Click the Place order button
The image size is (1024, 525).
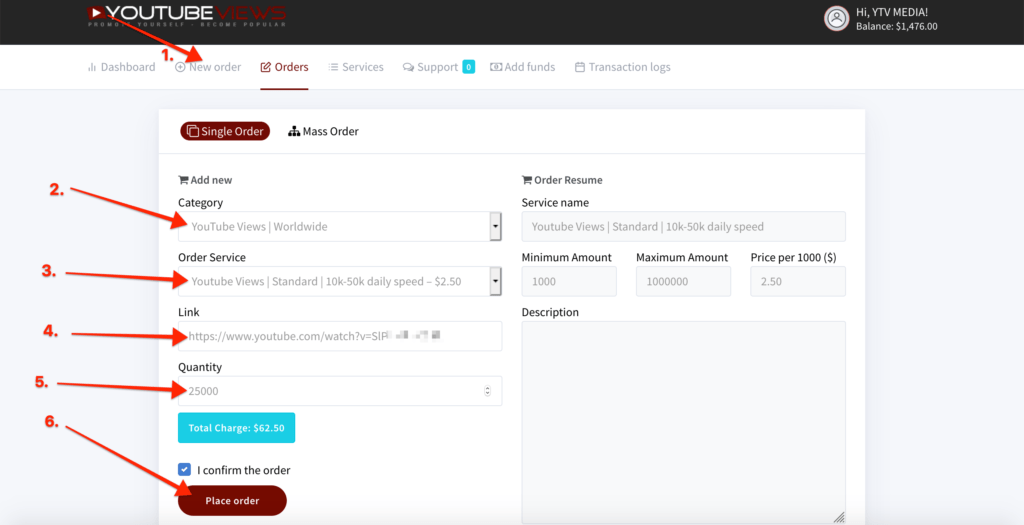pos(232,501)
